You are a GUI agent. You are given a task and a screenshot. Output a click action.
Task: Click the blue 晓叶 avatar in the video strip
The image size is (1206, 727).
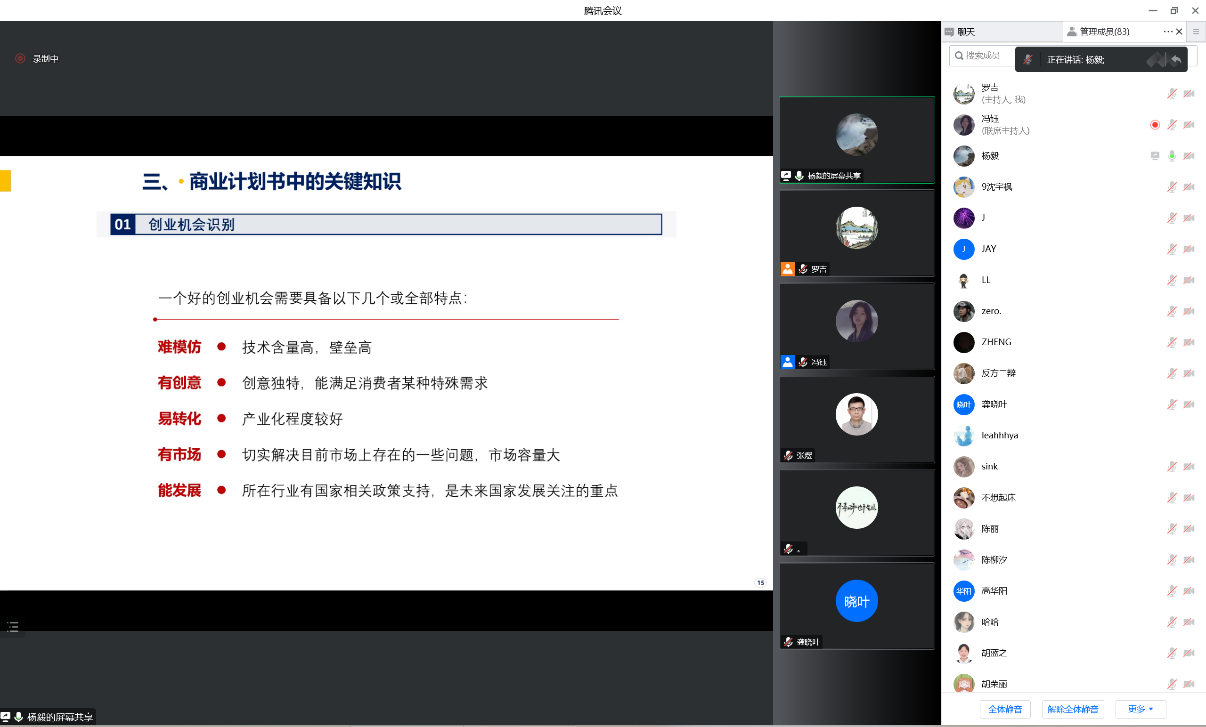click(x=856, y=601)
